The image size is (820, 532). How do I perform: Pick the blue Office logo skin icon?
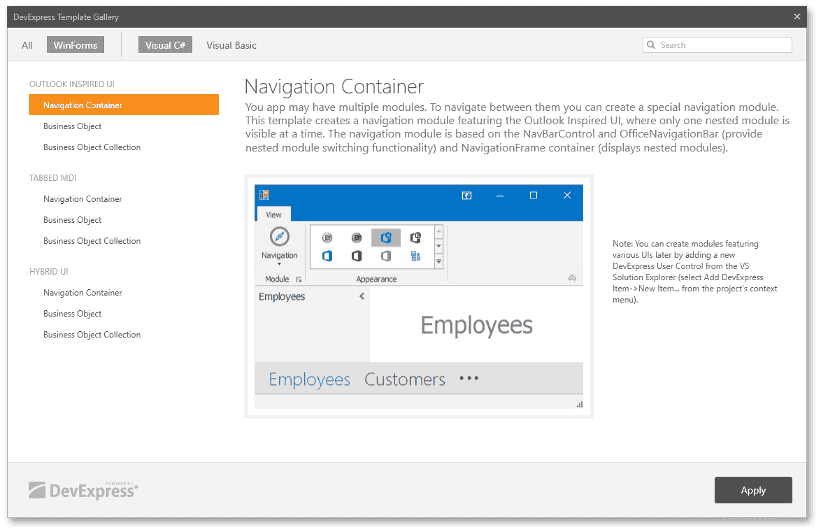click(327, 256)
